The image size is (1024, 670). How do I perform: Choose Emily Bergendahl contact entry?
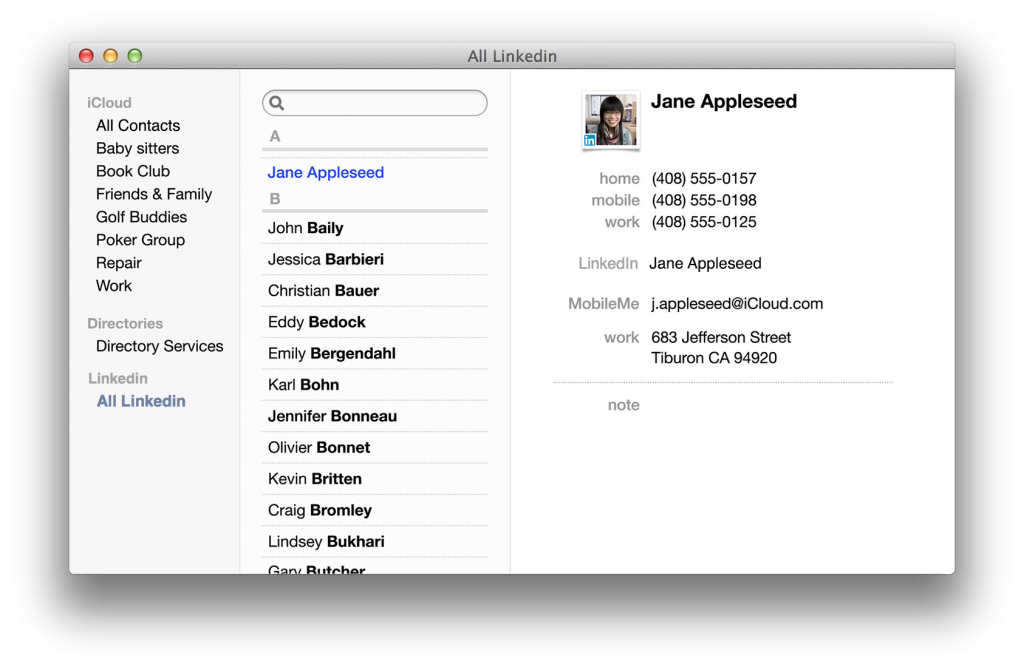click(x=332, y=353)
